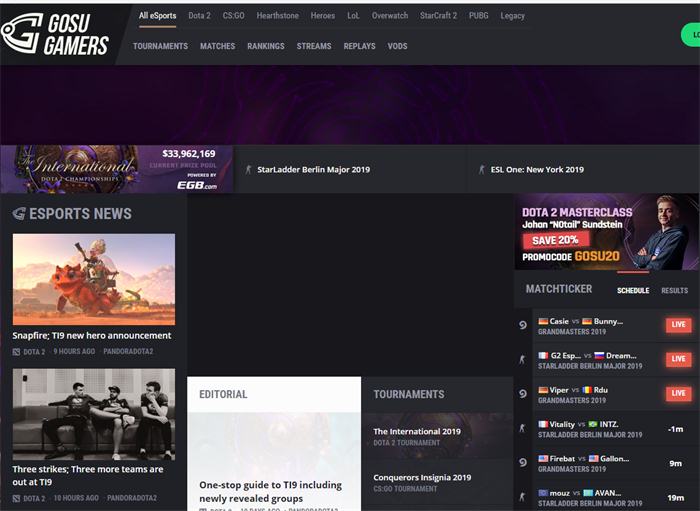Click the GosuGamers logo
This screenshot has height=511, width=700.
tap(55, 34)
